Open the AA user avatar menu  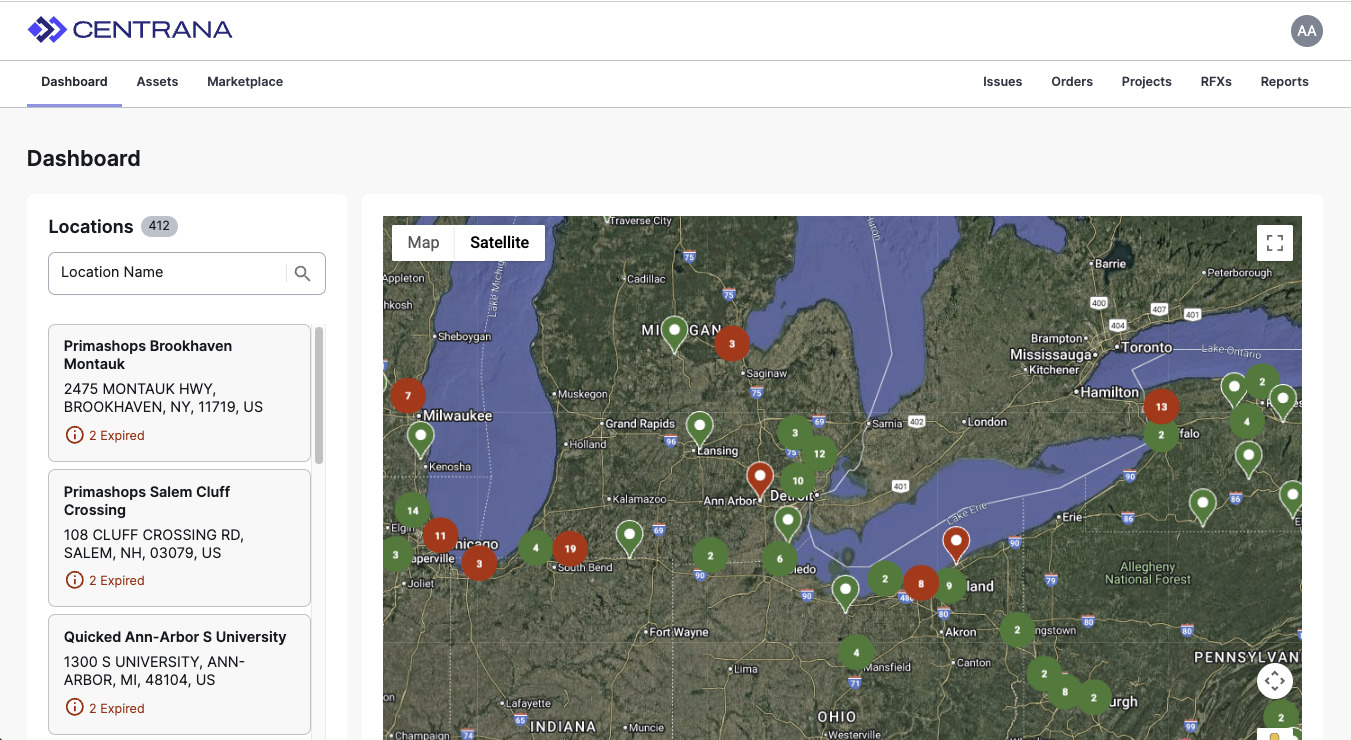tap(1307, 31)
